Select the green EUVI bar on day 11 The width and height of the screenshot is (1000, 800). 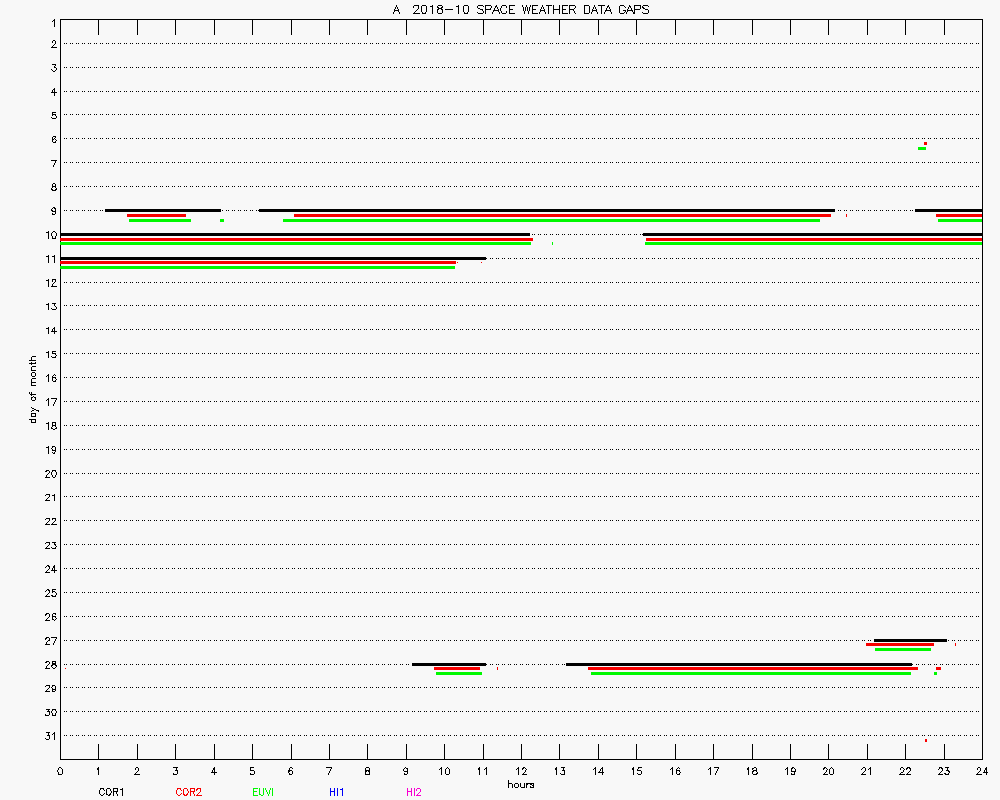pos(257,268)
